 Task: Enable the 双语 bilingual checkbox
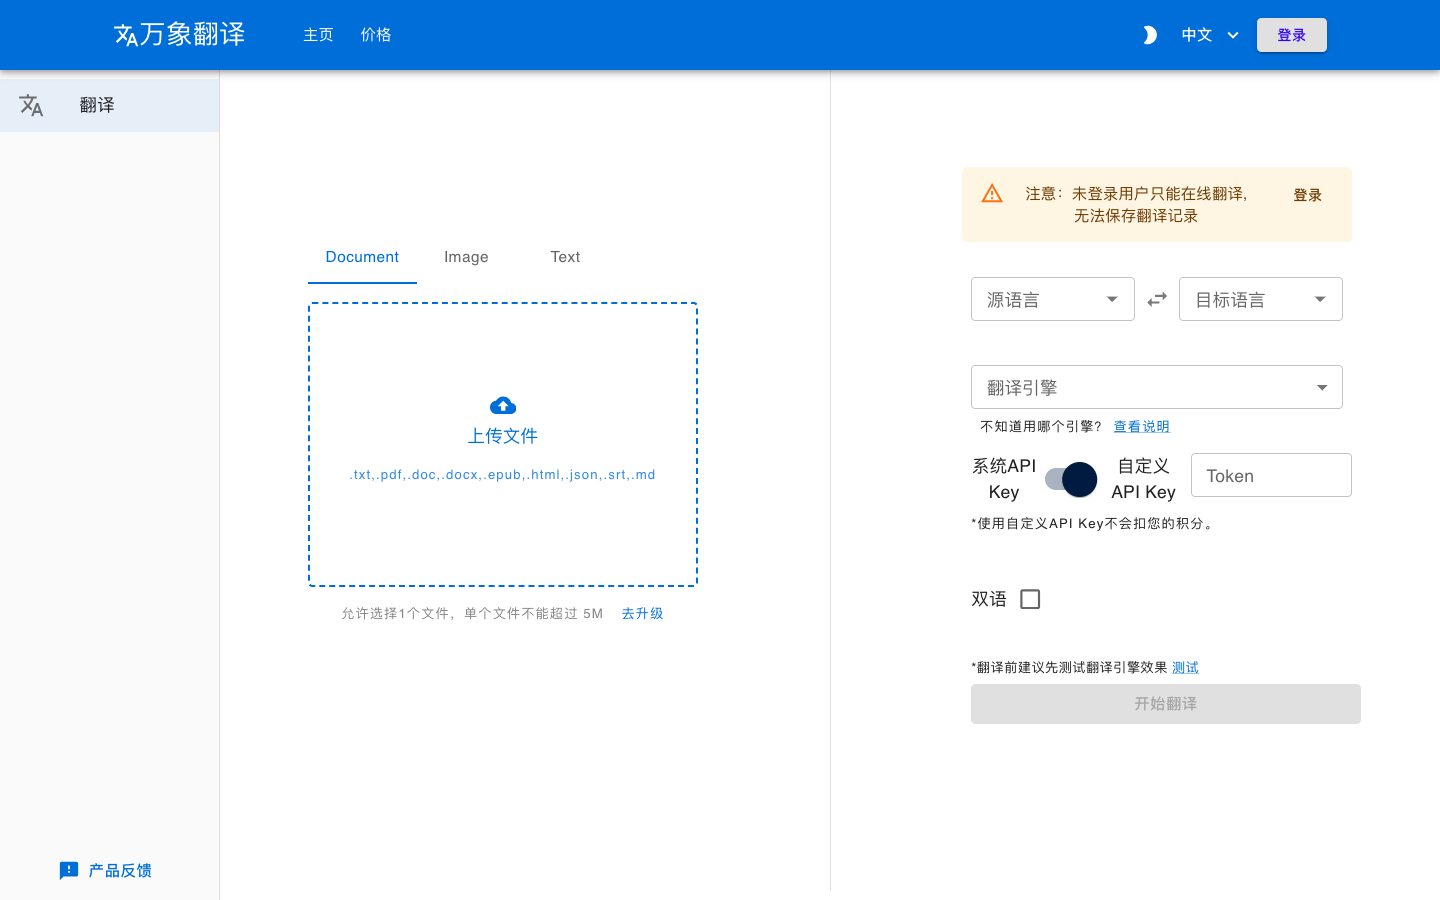click(1030, 599)
